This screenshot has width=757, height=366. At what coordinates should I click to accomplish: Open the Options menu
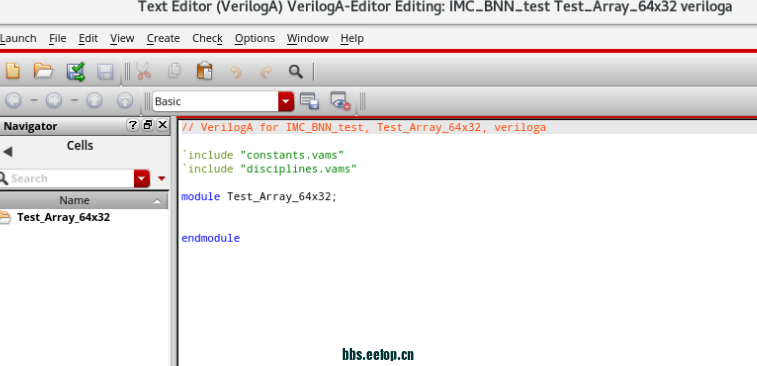click(x=254, y=38)
